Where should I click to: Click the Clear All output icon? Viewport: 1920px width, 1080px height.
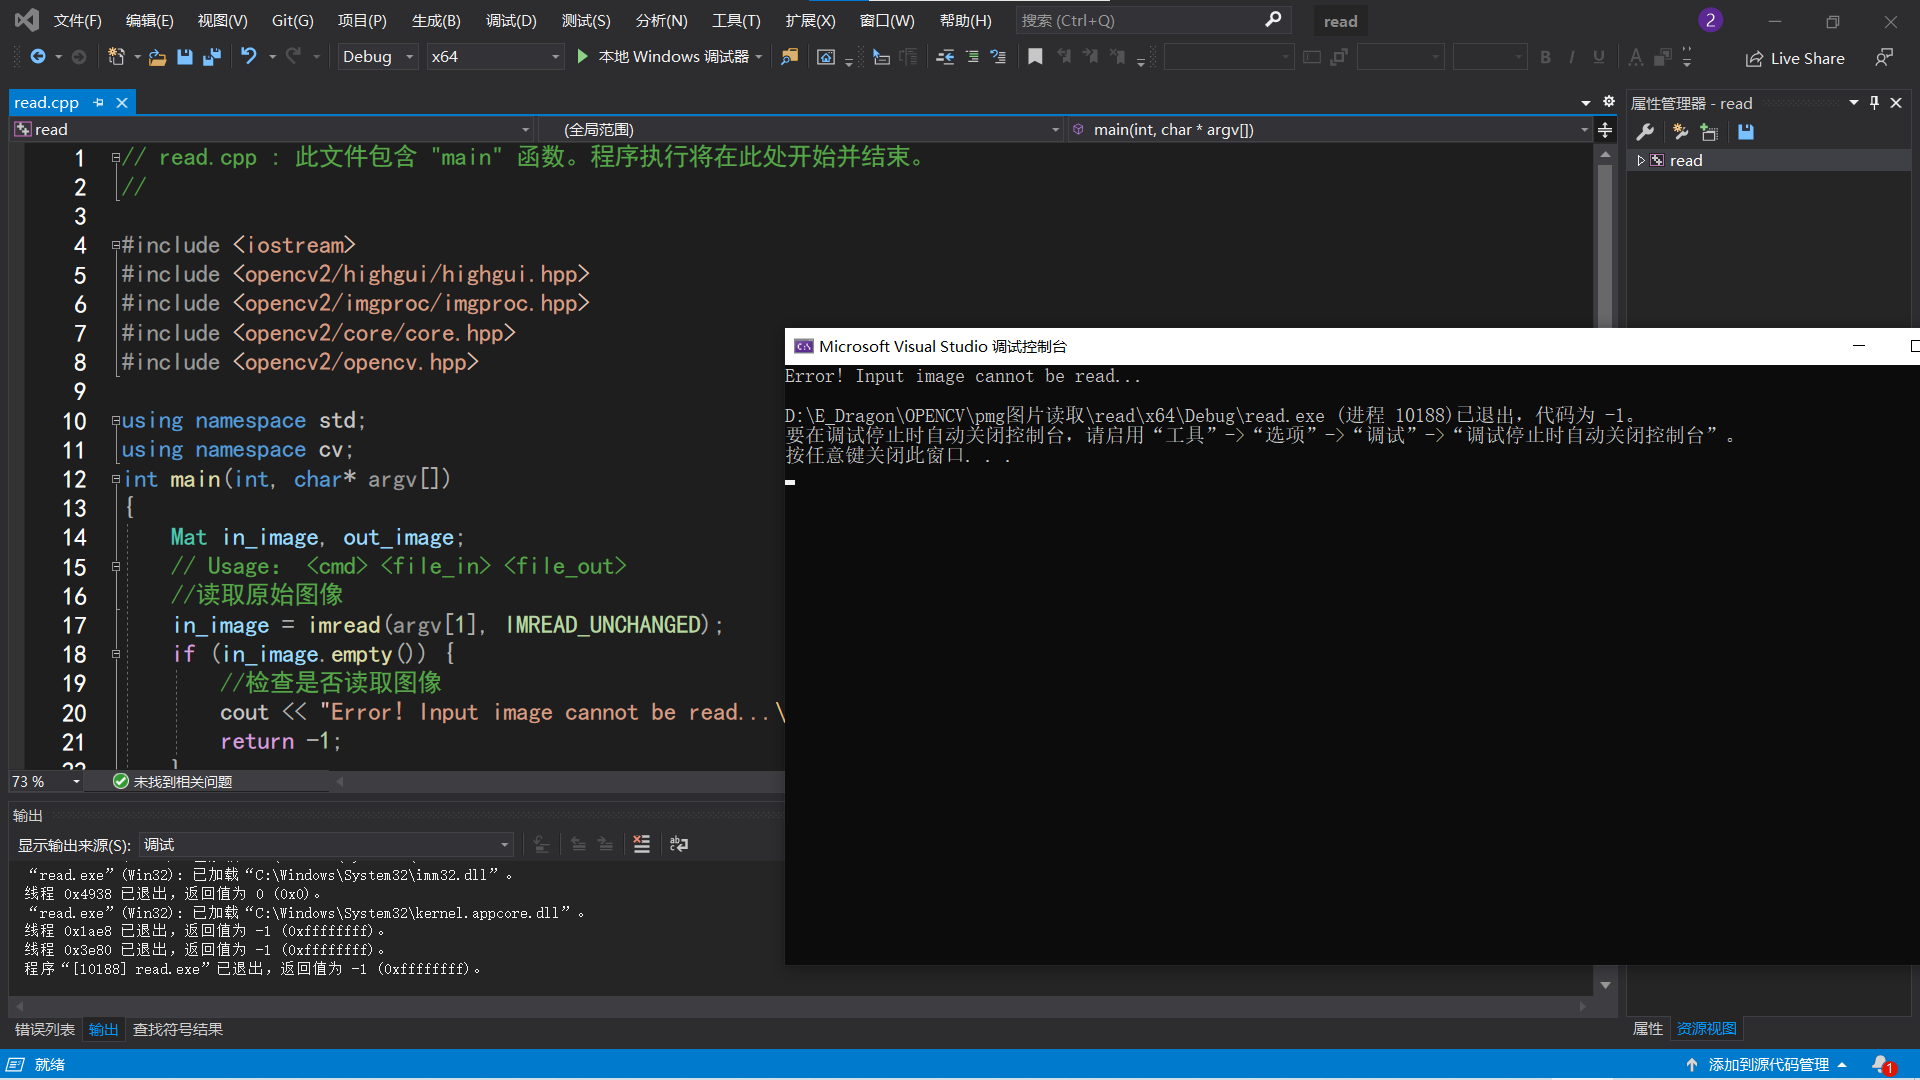(x=642, y=844)
